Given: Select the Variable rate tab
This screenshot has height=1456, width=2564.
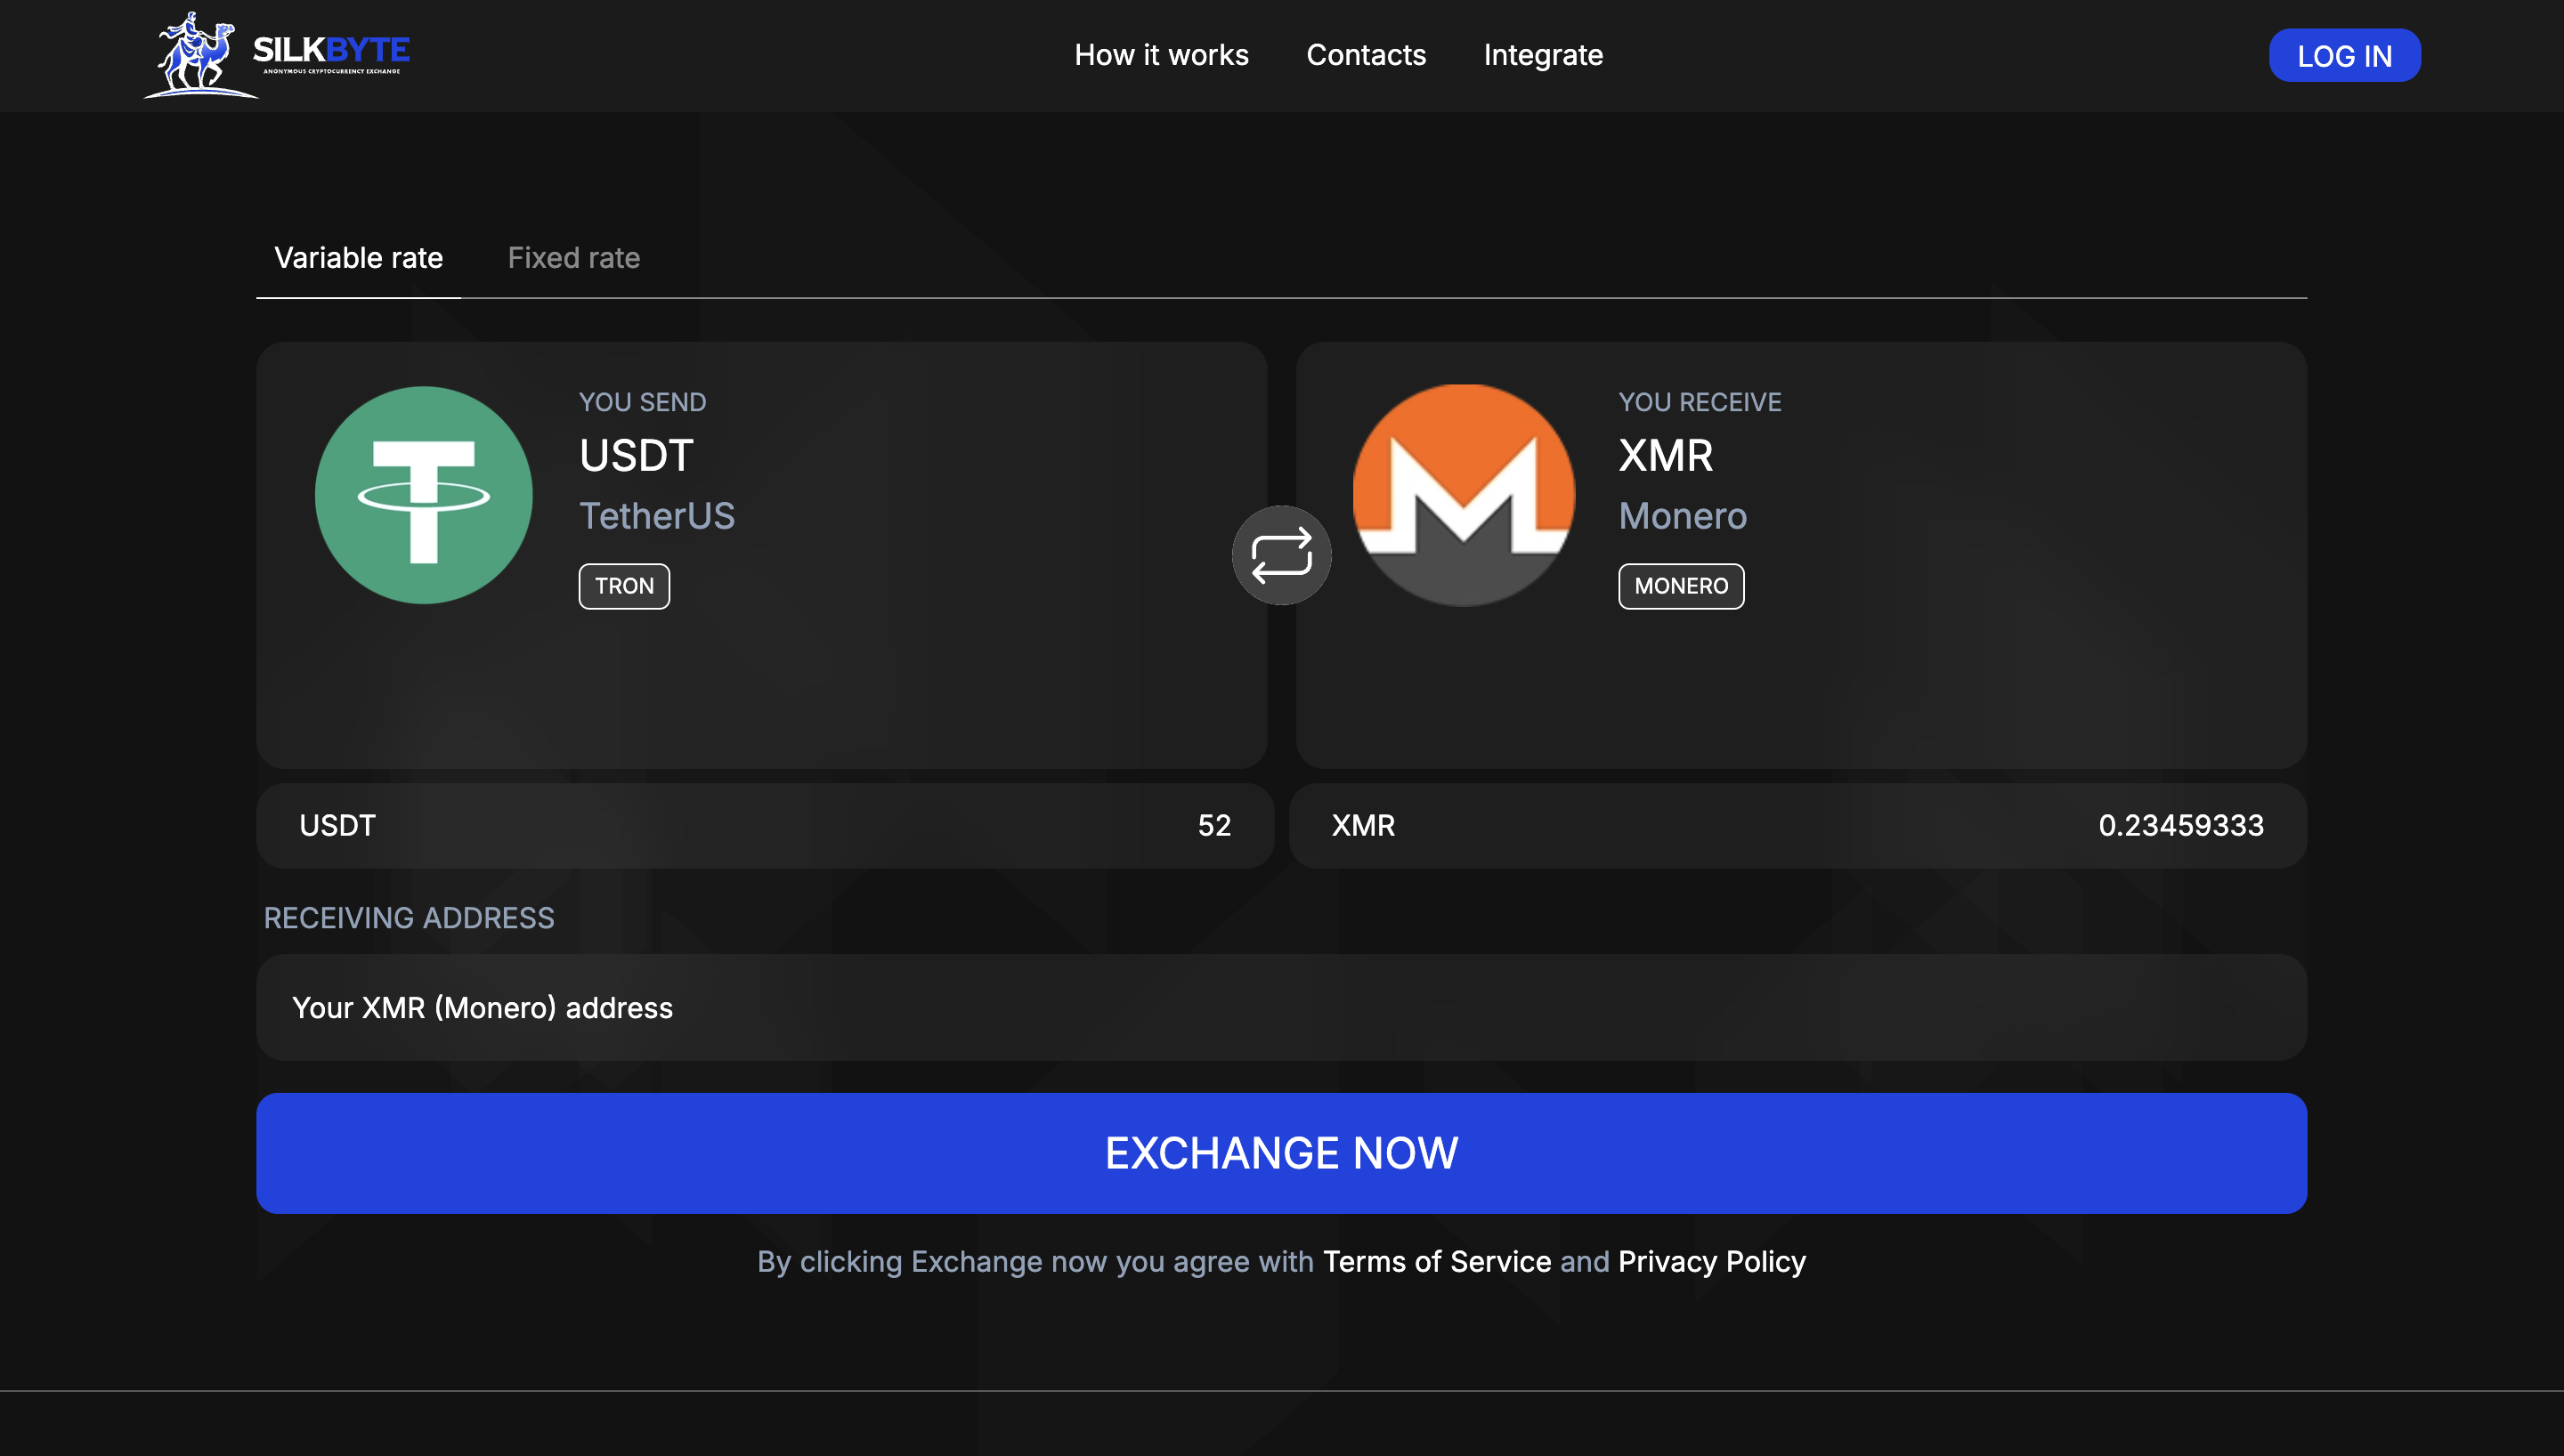Looking at the screenshot, I should [358, 258].
